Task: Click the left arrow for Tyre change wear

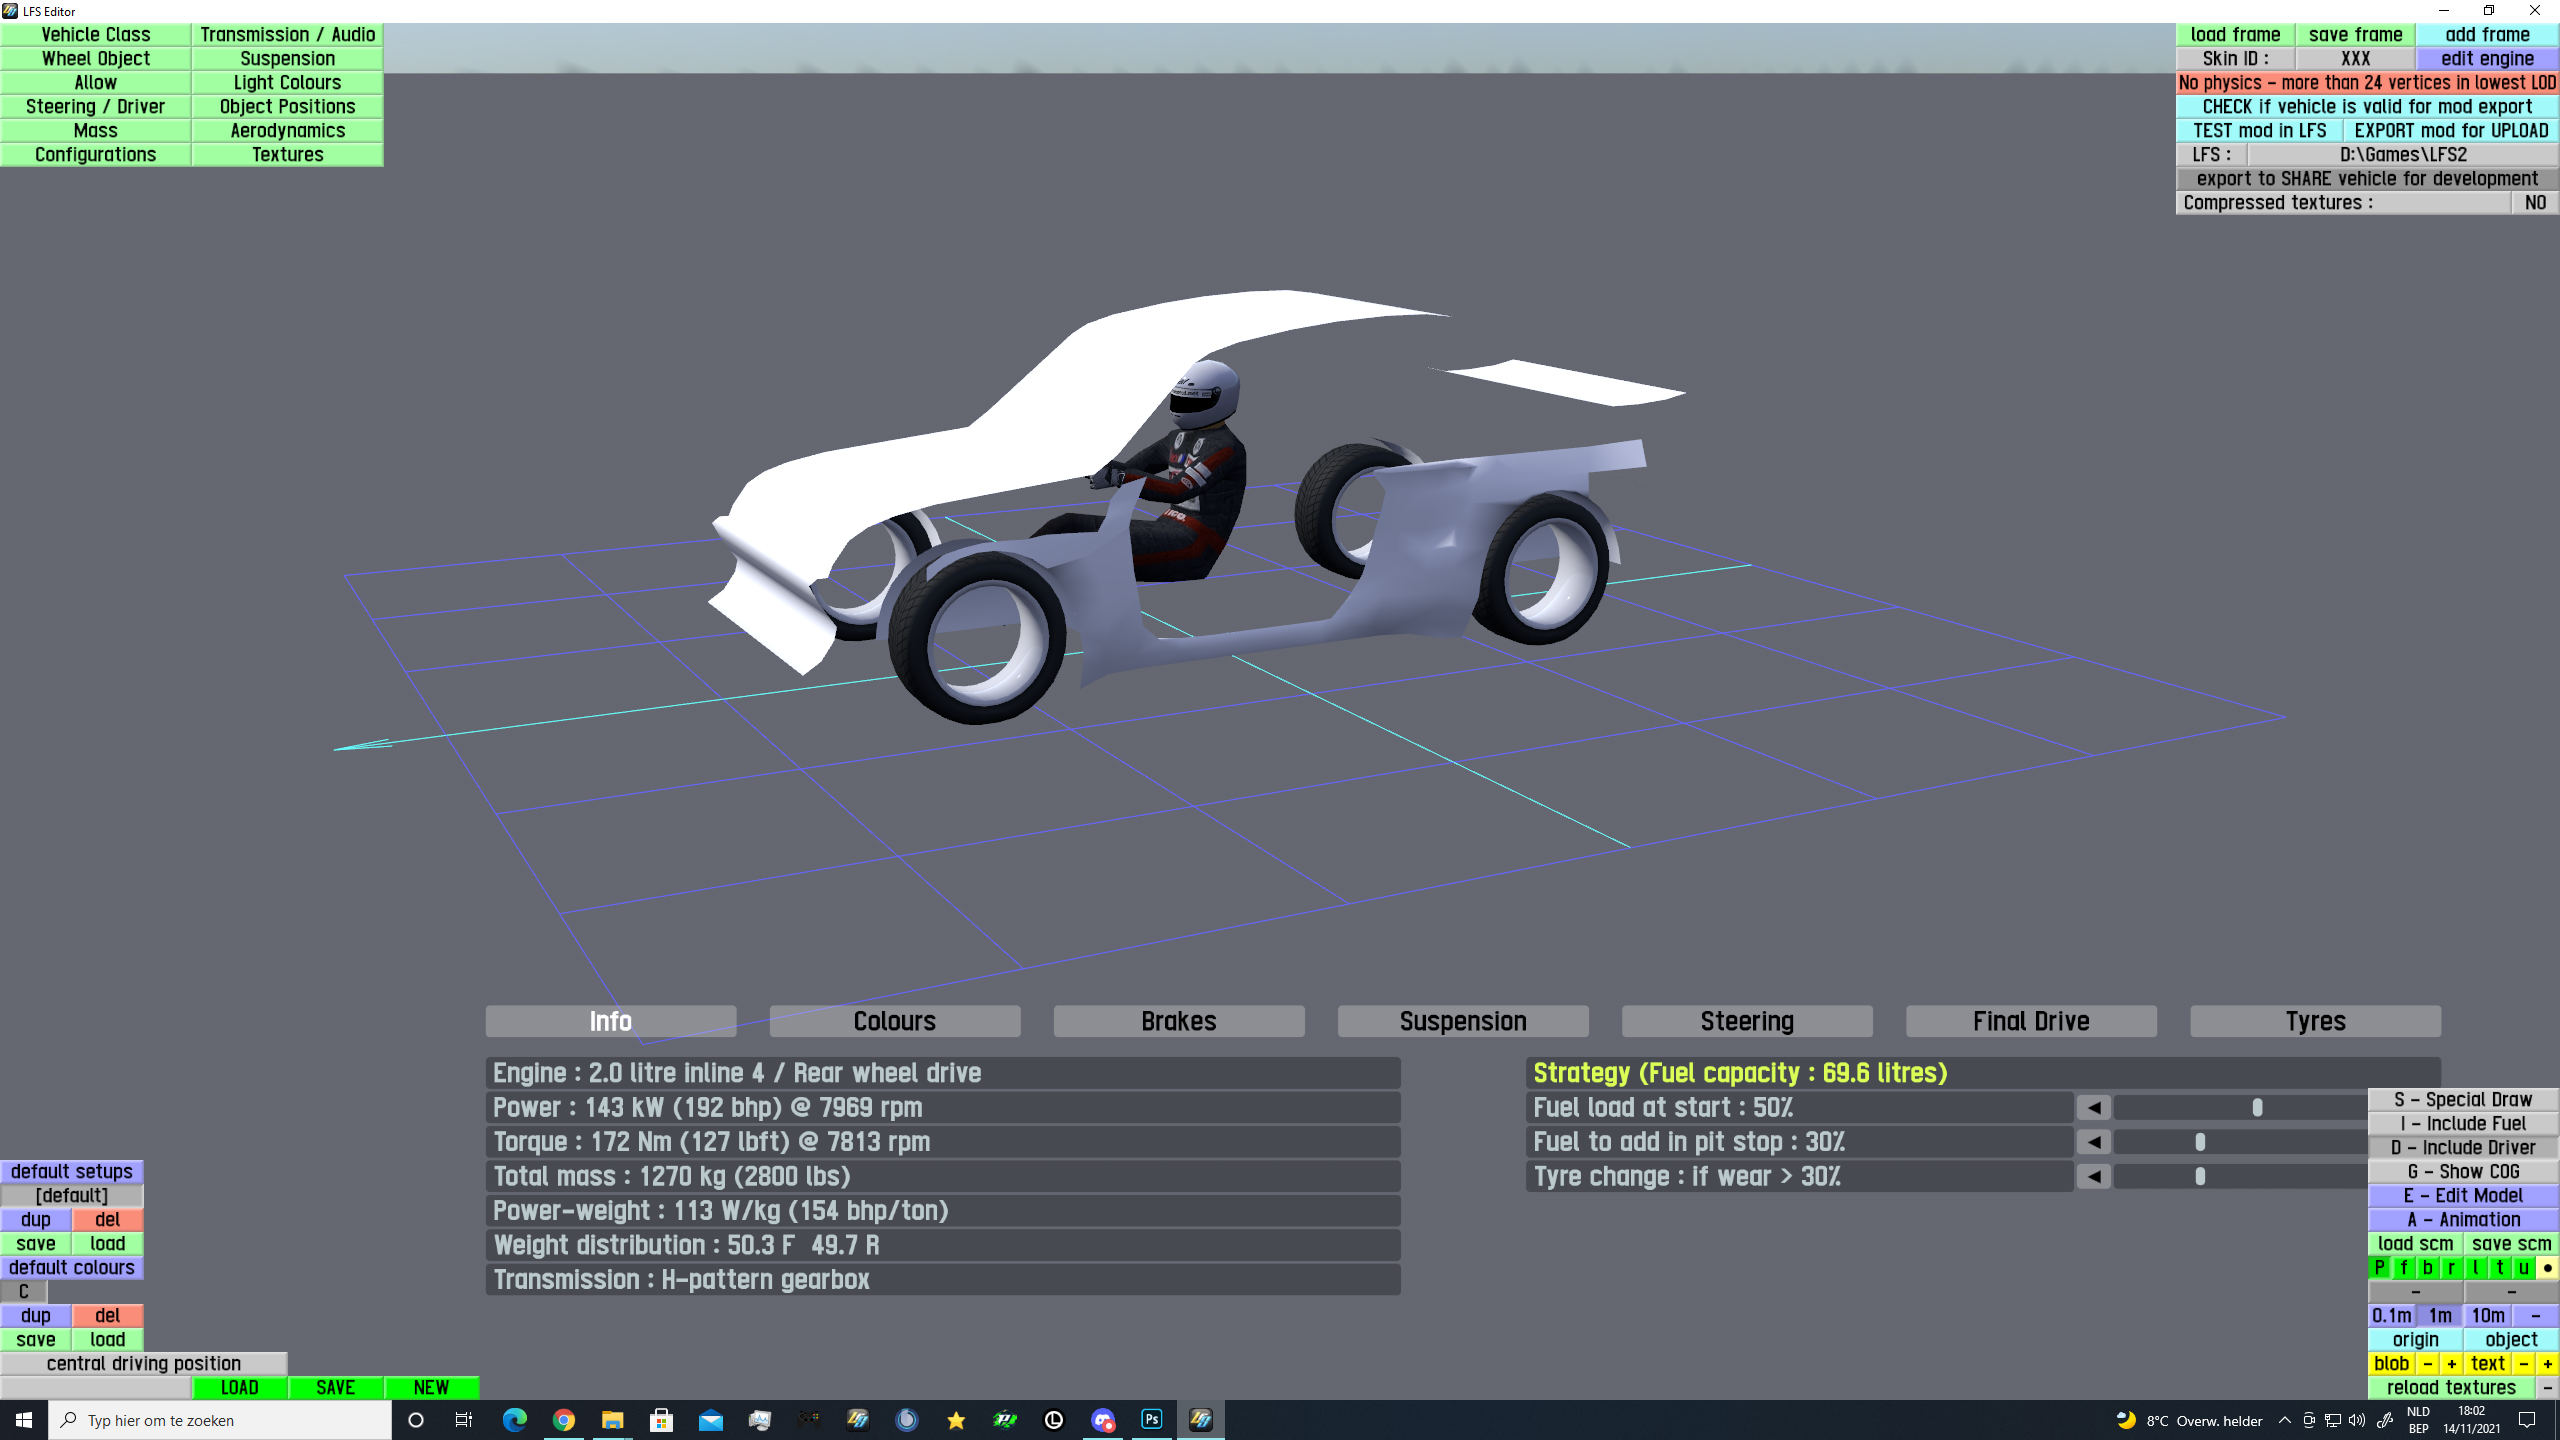Action: click(2093, 1176)
